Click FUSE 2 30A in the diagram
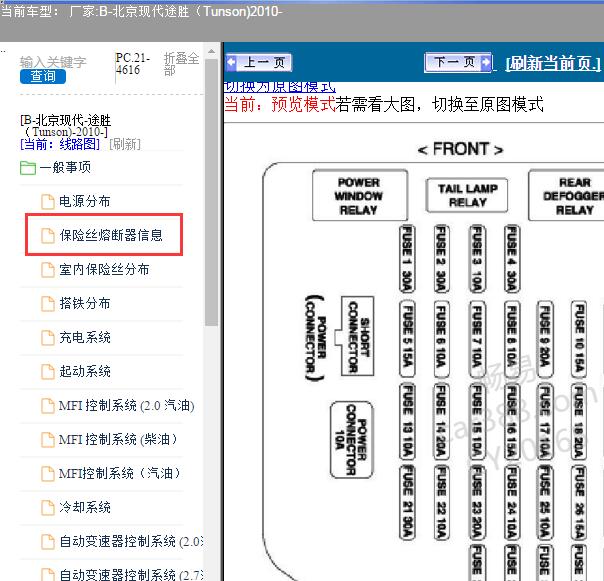Image resolution: width=604 pixels, height=581 pixels. (x=441, y=259)
